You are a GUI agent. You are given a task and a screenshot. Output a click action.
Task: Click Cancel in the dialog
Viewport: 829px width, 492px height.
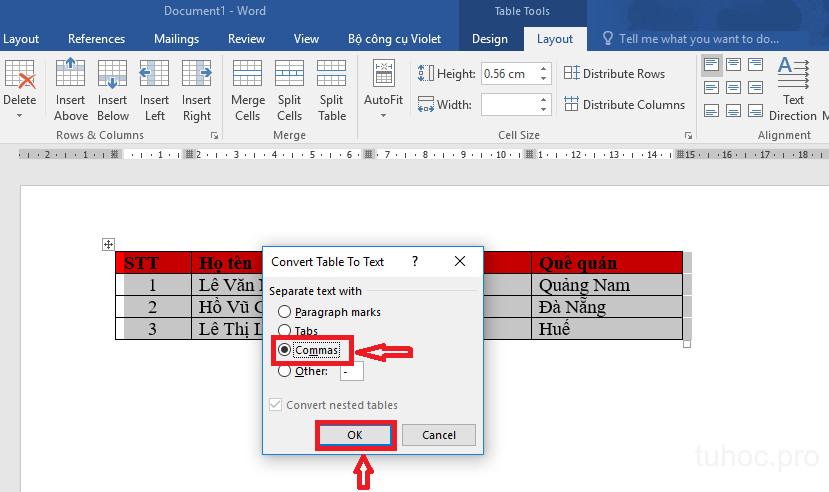pyautogui.click(x=439, y=435)
